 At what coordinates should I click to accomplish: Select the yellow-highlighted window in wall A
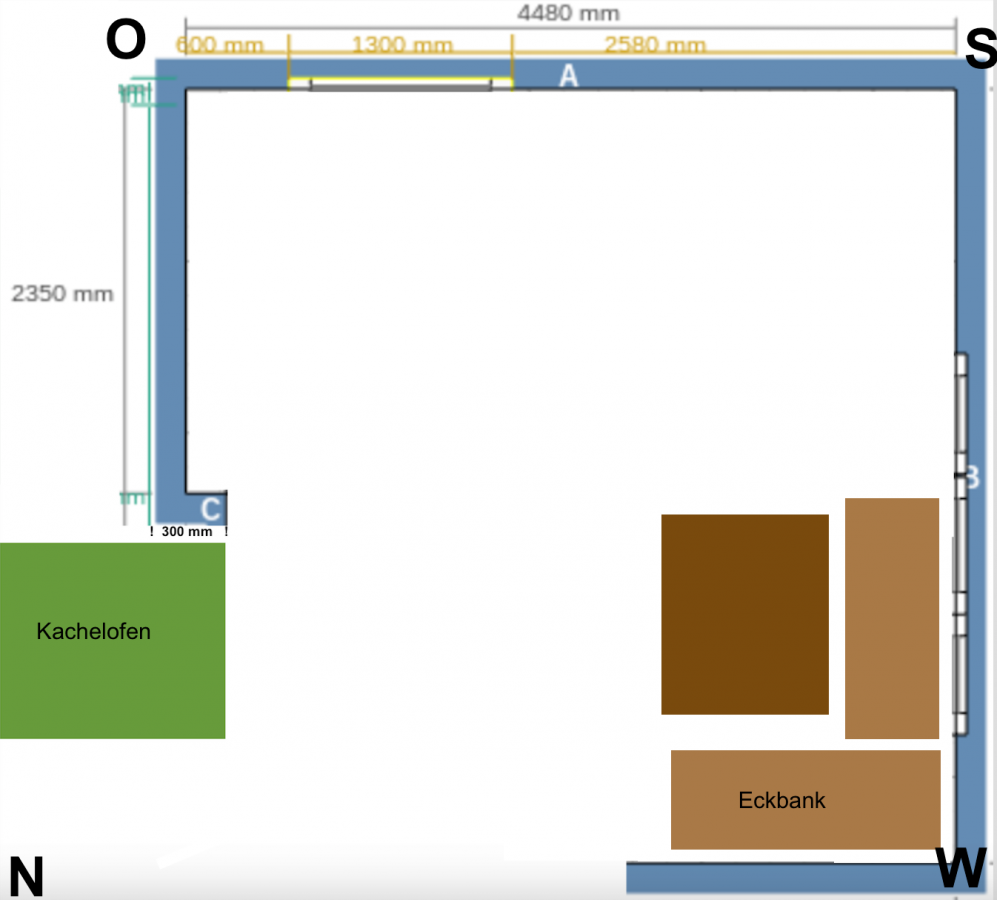pos(400,84)
